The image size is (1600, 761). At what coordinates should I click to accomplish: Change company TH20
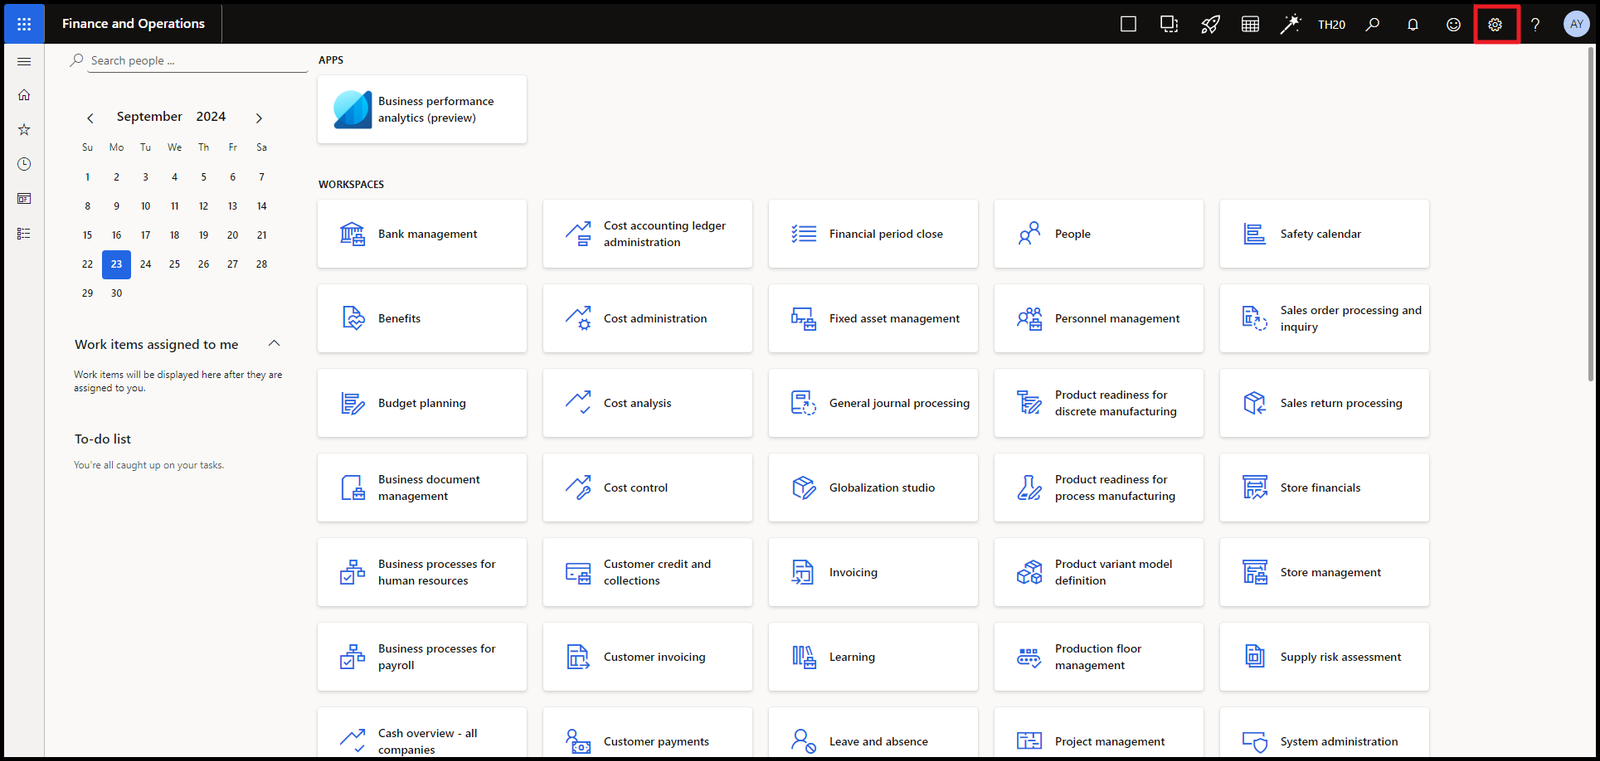click(1331, 25)
